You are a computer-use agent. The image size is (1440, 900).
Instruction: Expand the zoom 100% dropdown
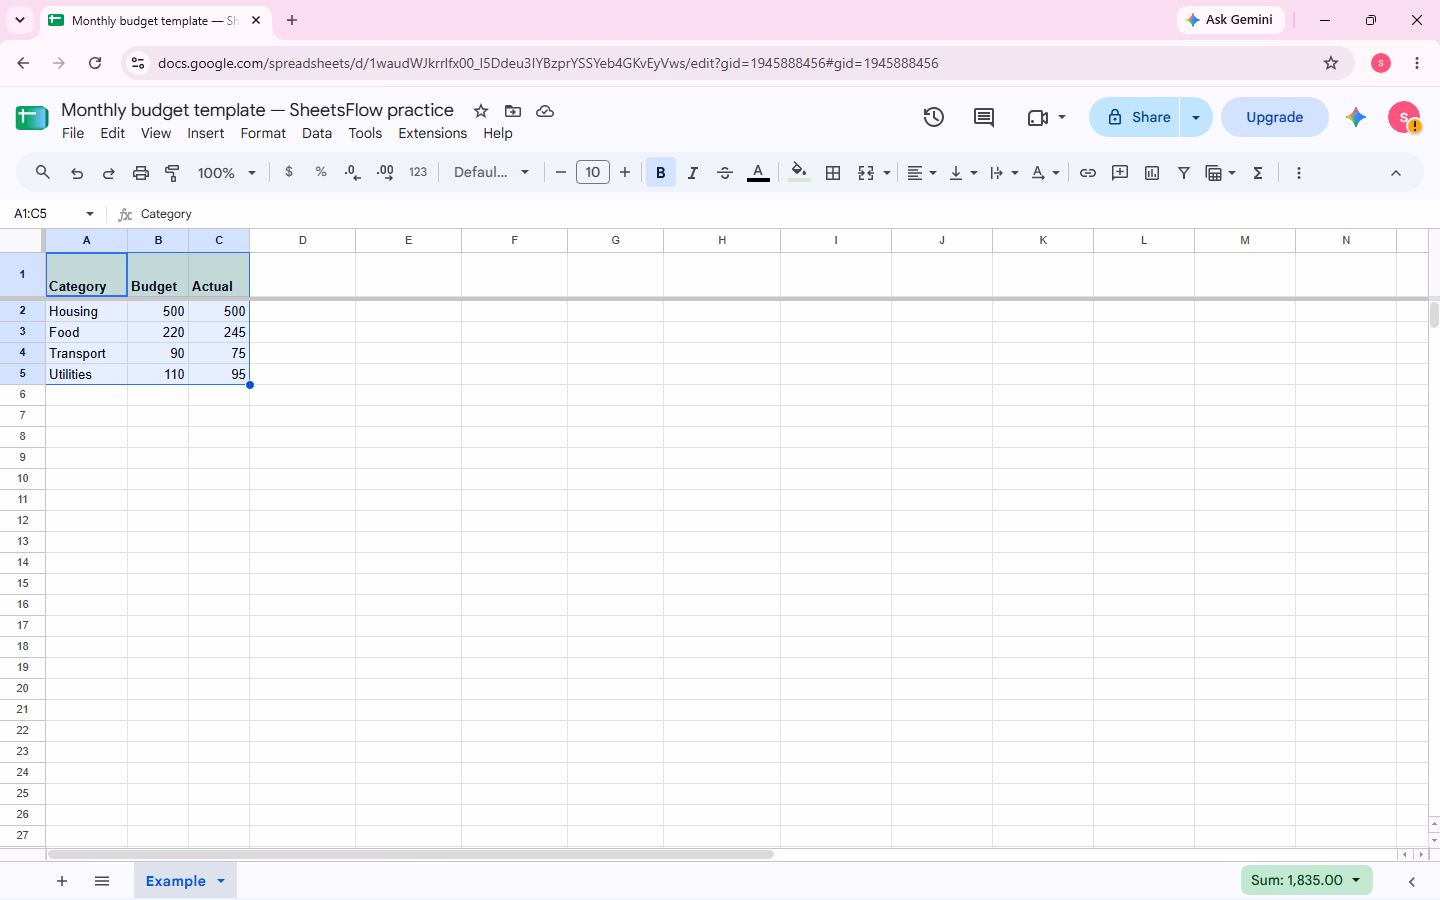point(227,173)
